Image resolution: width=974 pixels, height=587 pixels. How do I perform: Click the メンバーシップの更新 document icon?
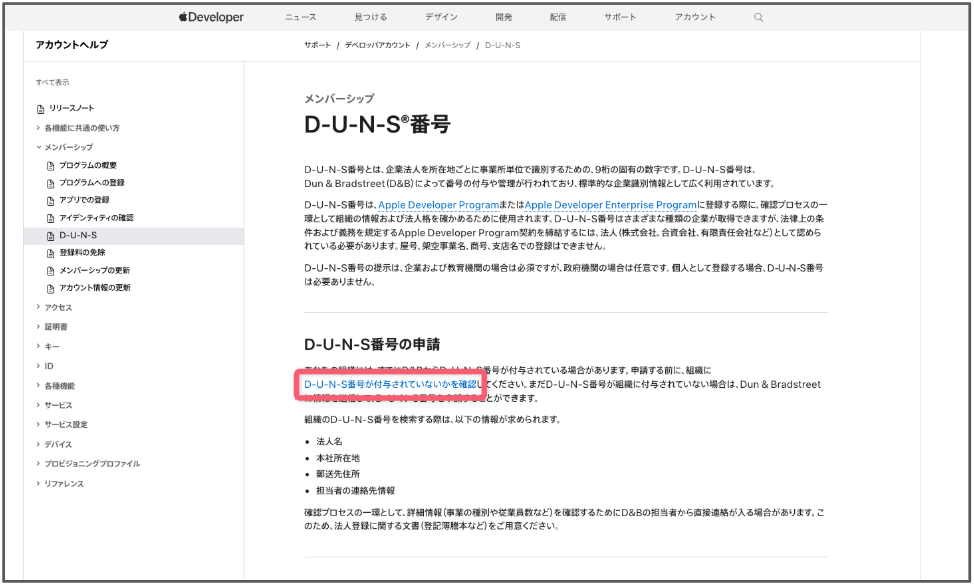pyautogui.click(x=51, y=271)
